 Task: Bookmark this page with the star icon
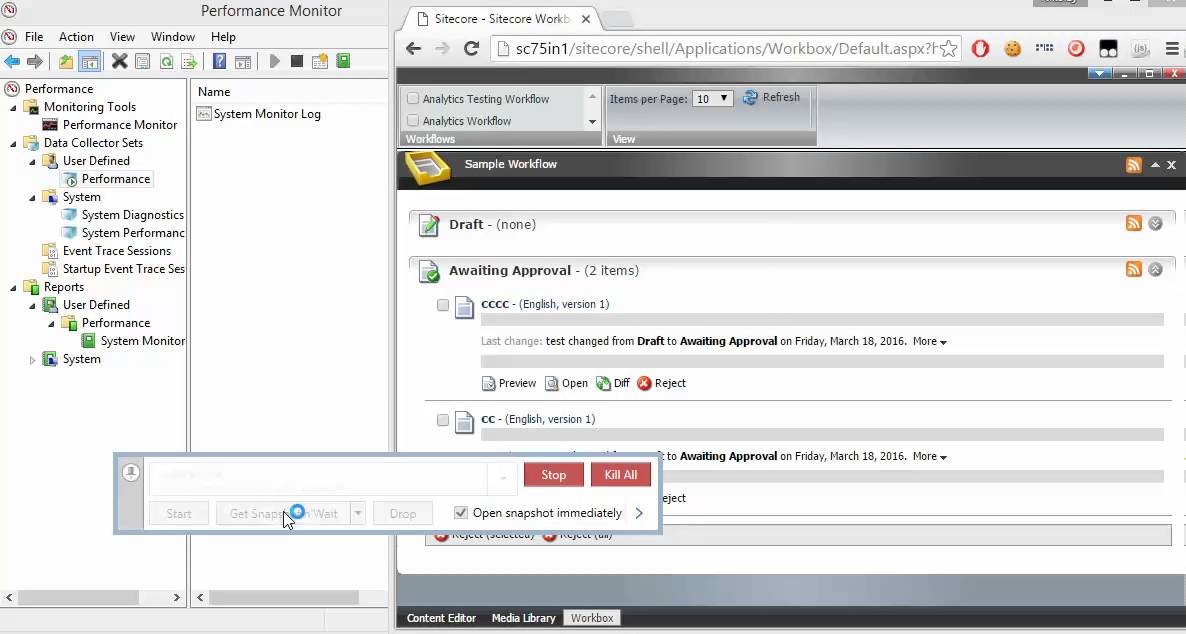(948, 48)
